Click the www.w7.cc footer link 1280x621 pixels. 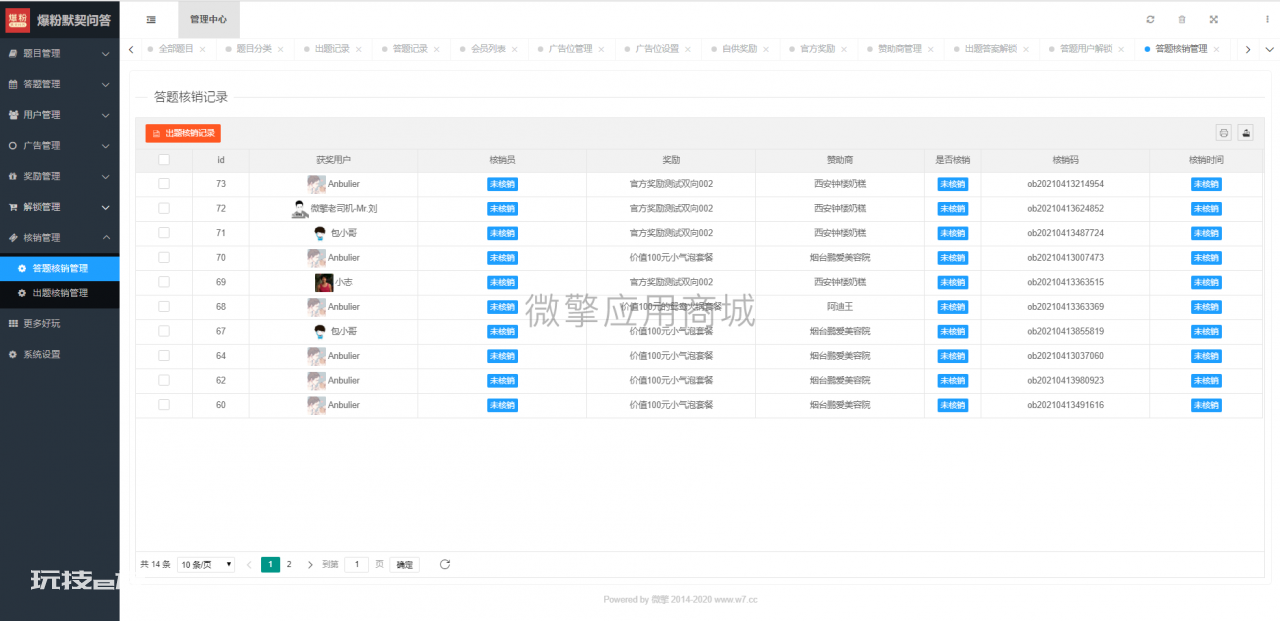736,600
